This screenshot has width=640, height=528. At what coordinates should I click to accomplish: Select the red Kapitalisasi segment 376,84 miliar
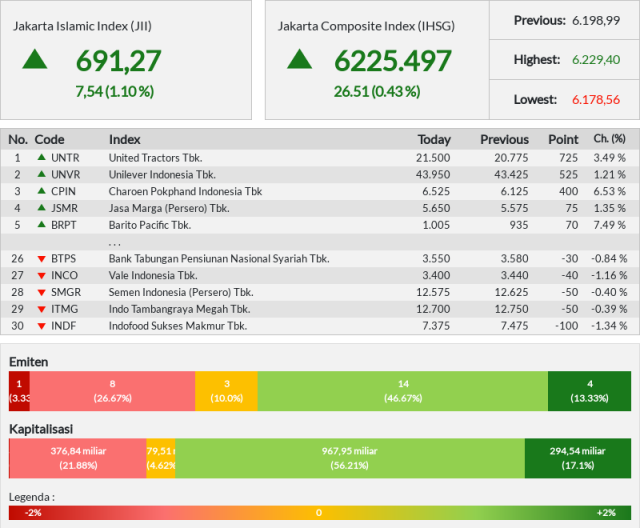(78, 458)
